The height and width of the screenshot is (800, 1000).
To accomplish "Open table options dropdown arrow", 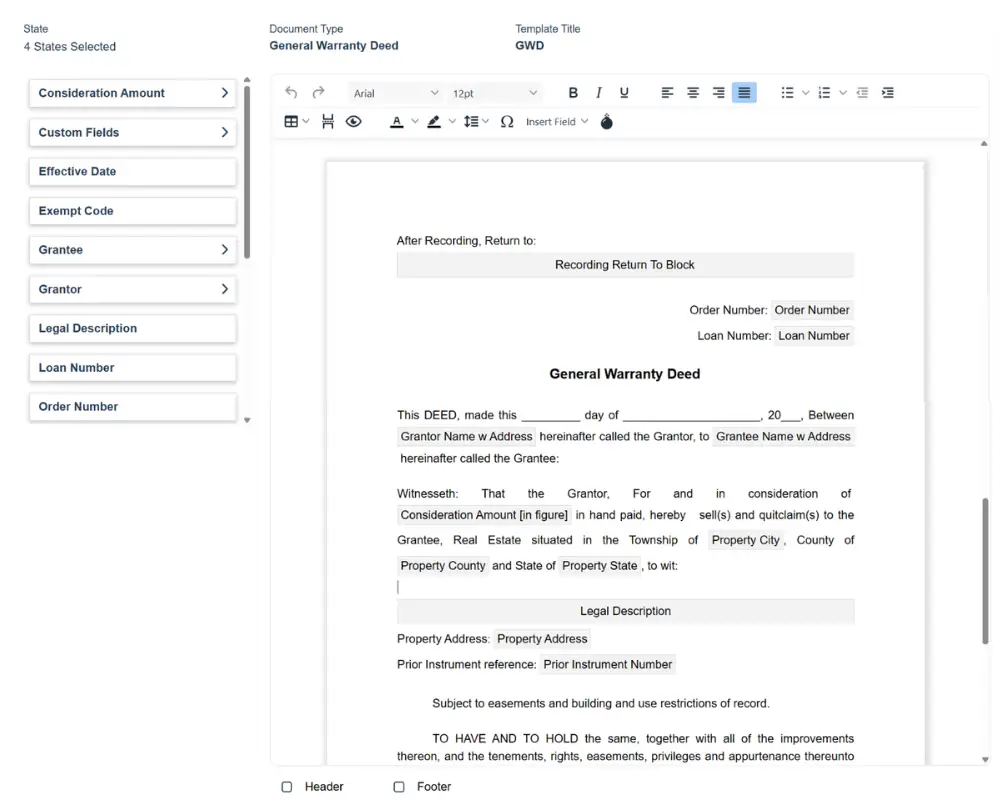I will tap(306, 121).
